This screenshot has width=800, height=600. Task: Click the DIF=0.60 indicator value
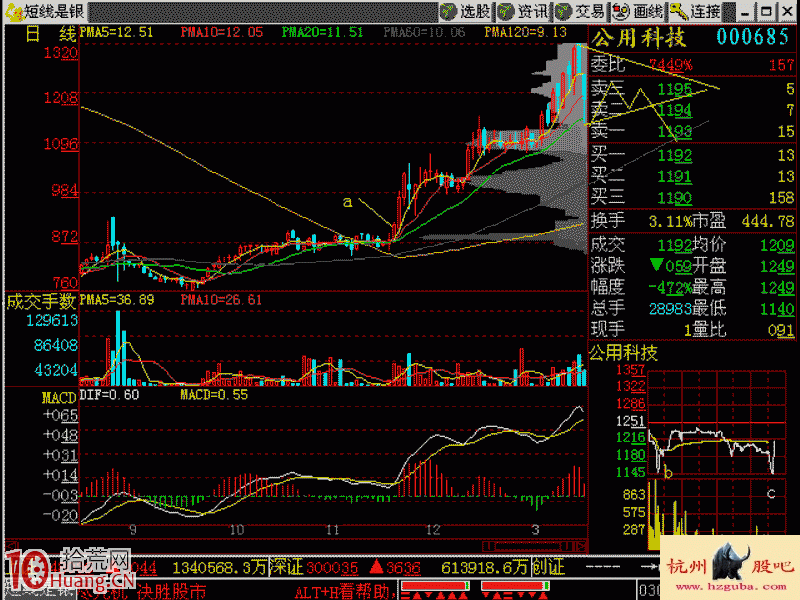pos(110,395)
